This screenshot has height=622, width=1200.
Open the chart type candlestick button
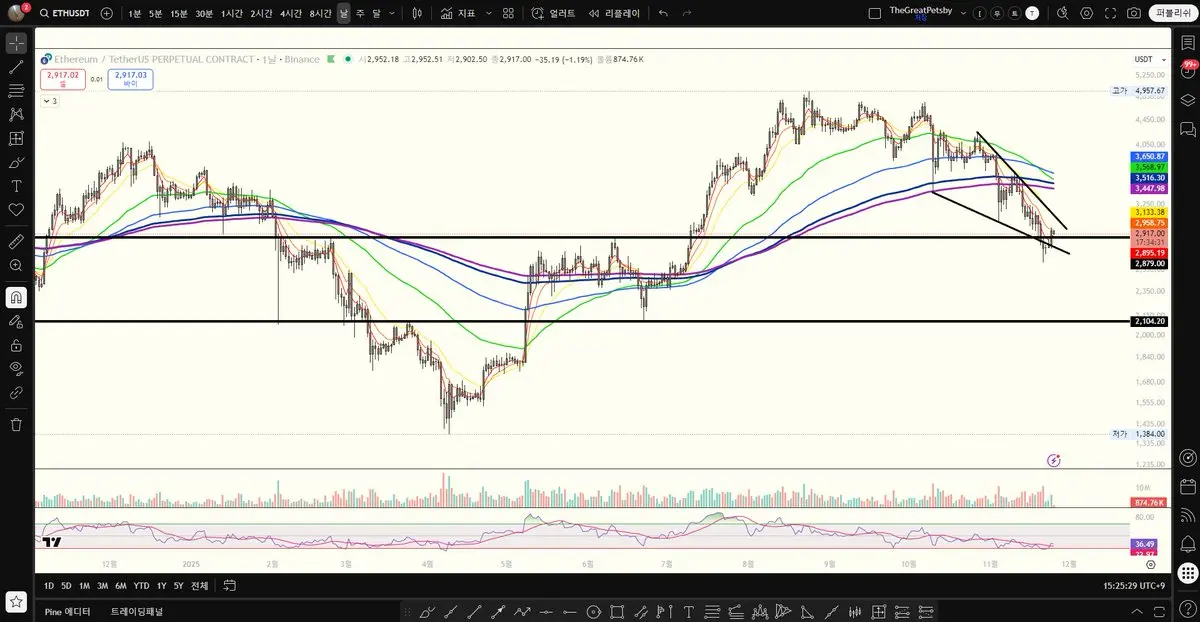[x=418, y=13]
